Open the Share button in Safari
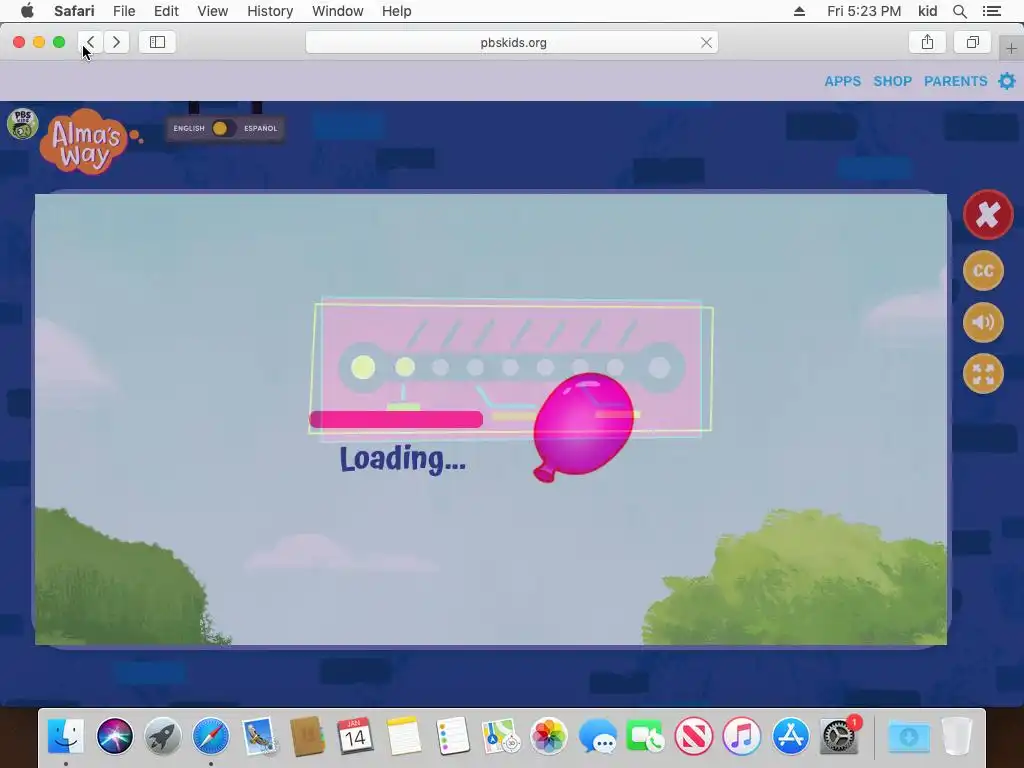 (927, 42)
